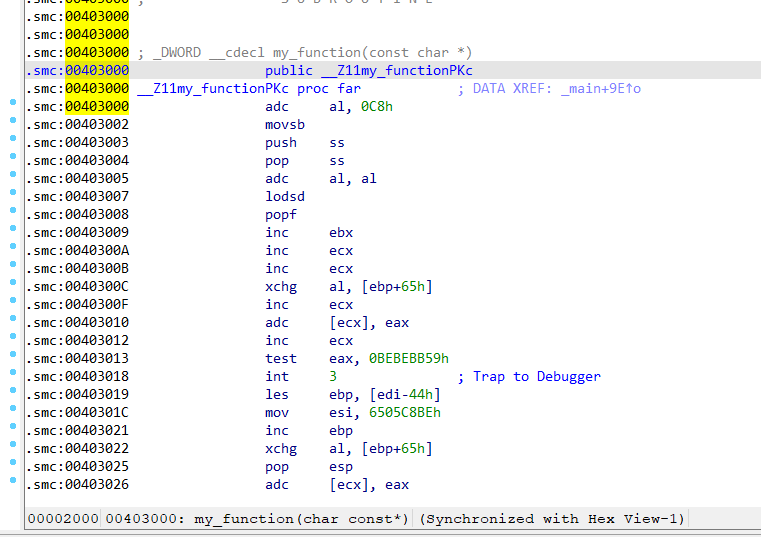
Task: Click __Z11my_functionPKc proc far label
Action: pos(249,89)
